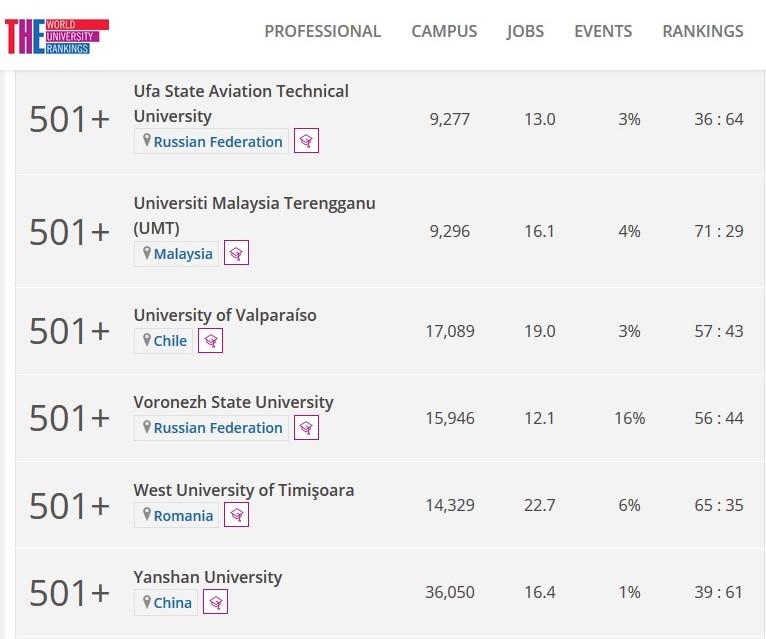Click graduation cap icon beside Ufa's Russian Federation
This screenshot has height=639, width=766.
[307, 141]
